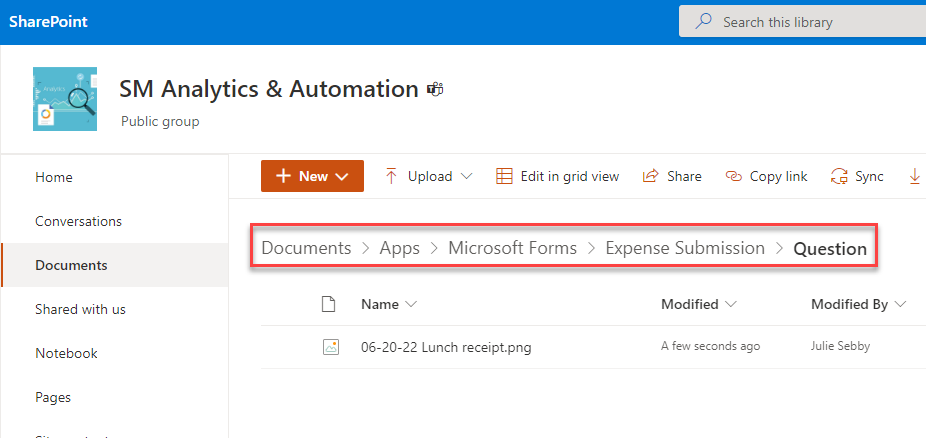The image size is (926, 438).
Task: Open the SM Analytics site logo
Action: coord(65,99)
